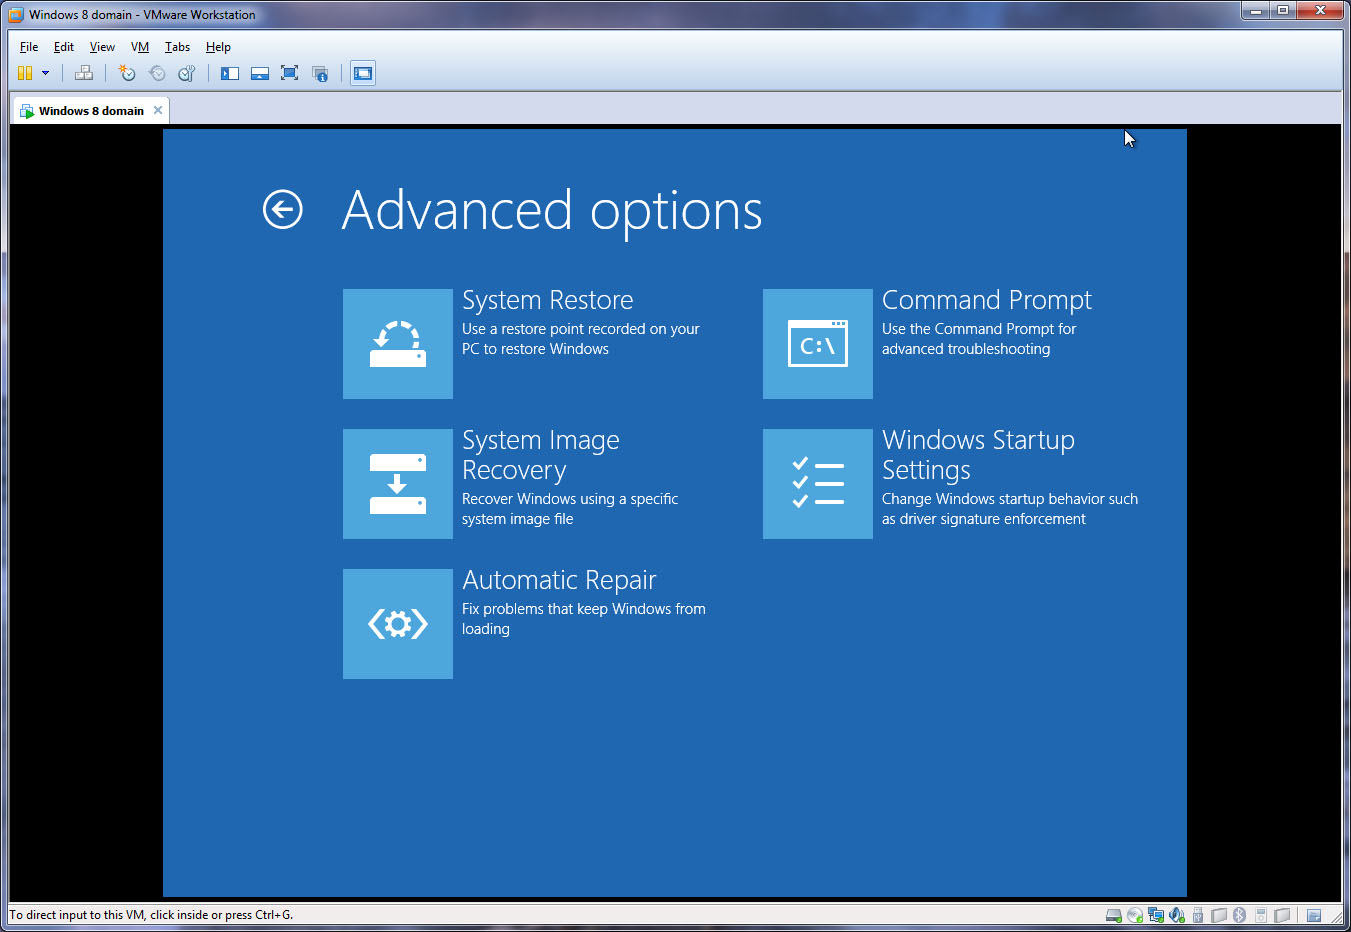Viewport: 1351px width, 932px height.
Task: Open the Help menu
Action: 218,47
